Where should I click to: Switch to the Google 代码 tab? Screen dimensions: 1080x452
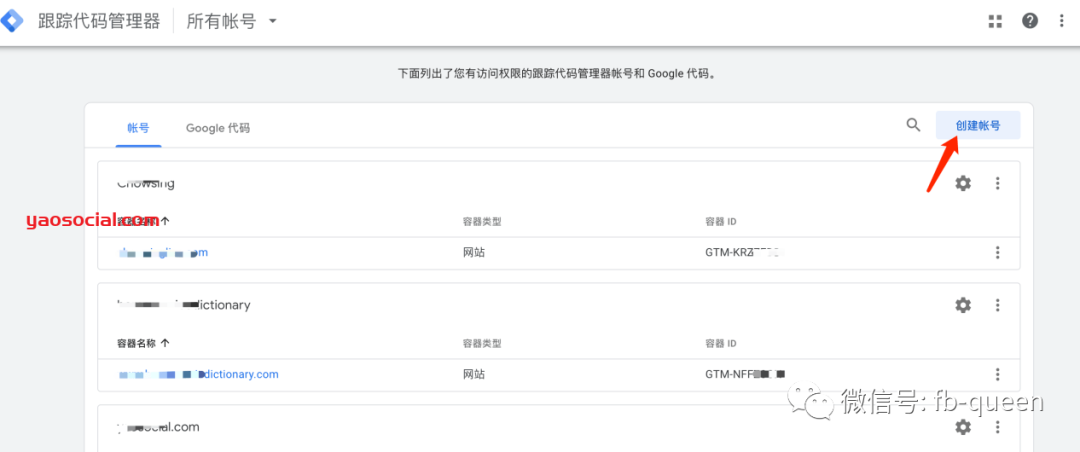point(218,128)
